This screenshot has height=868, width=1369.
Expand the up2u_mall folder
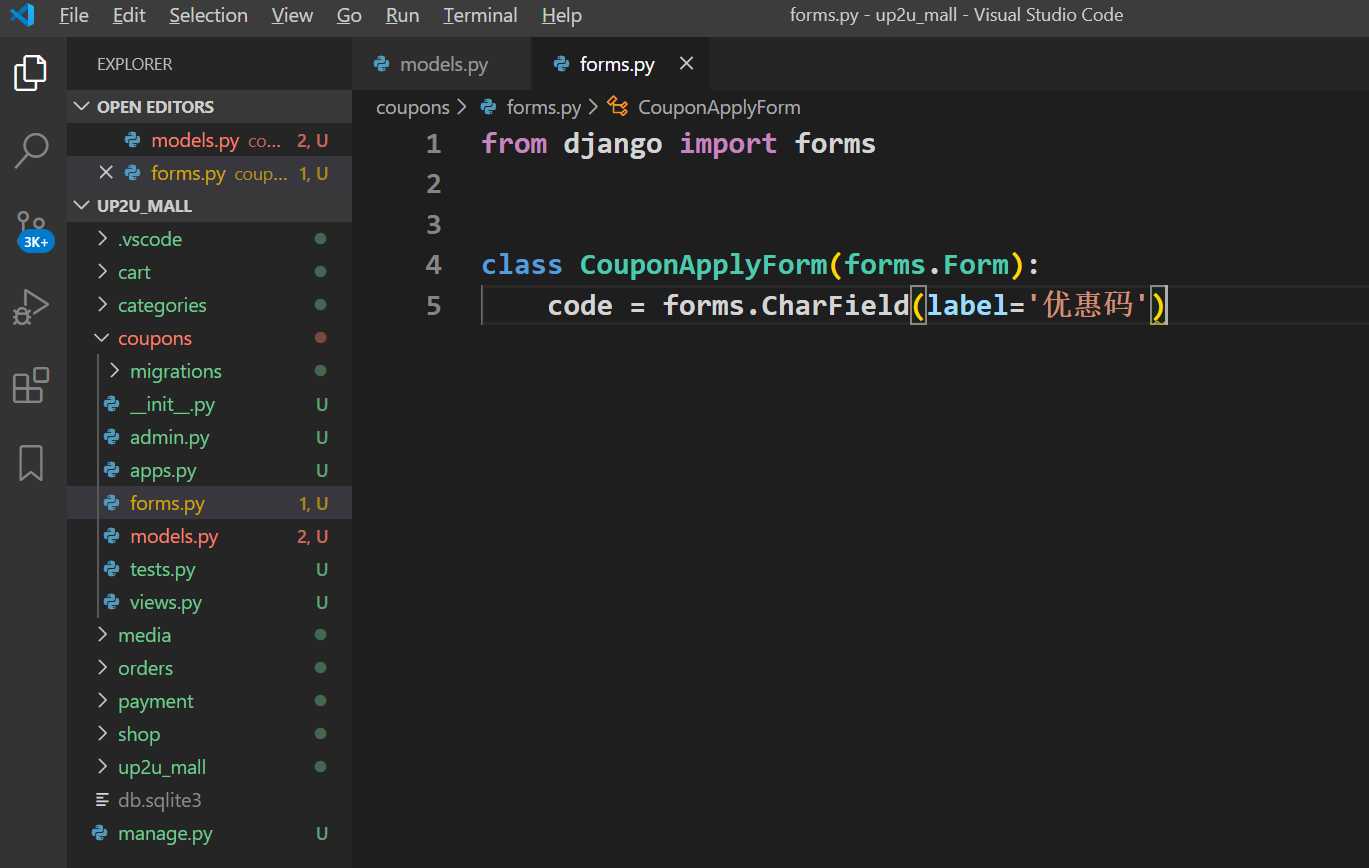(x=209, y=767)
